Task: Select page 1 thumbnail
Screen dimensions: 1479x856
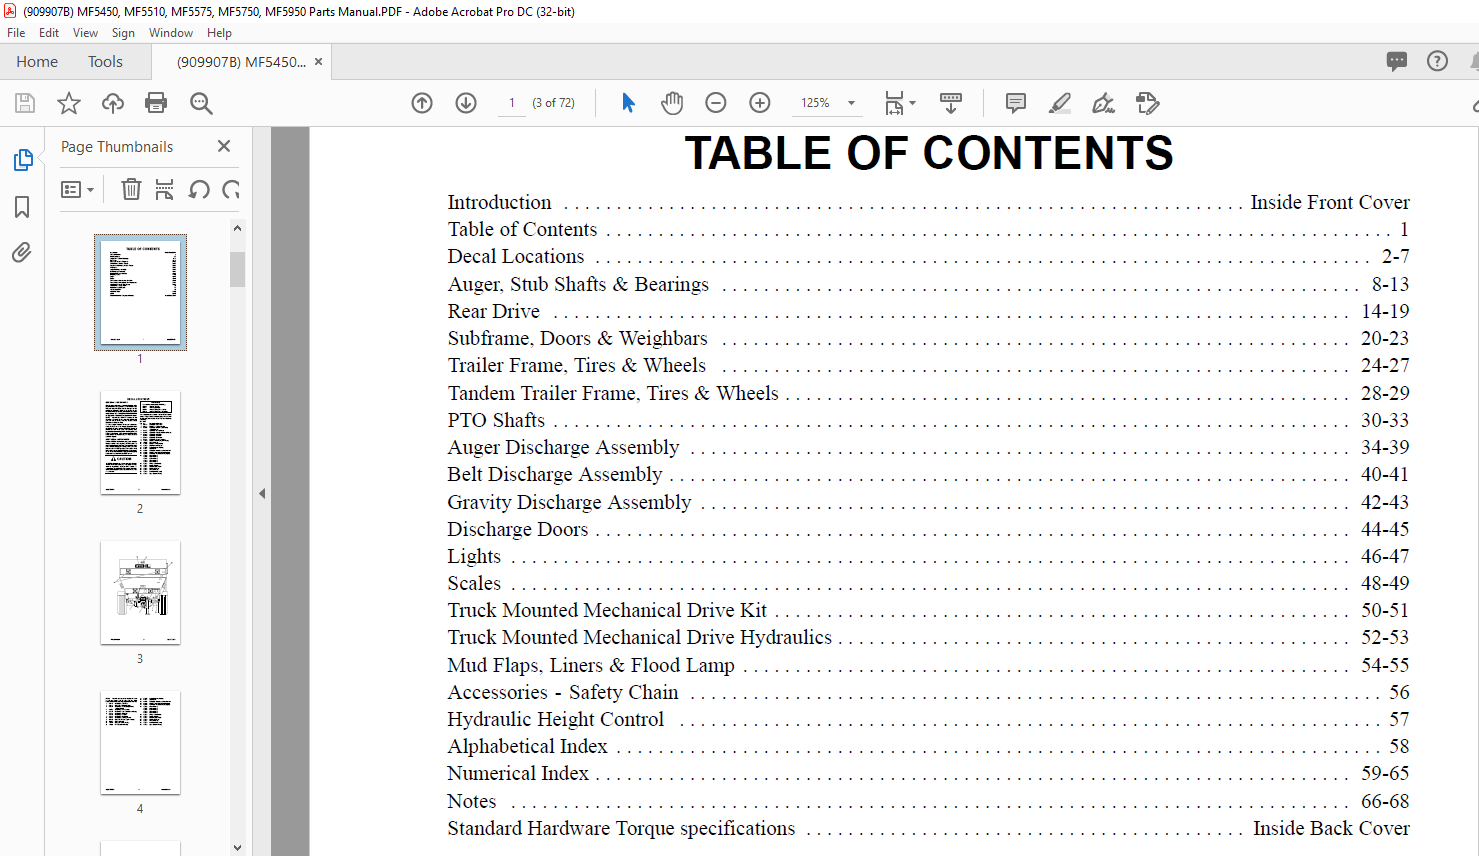Action: tap(140, 292)
